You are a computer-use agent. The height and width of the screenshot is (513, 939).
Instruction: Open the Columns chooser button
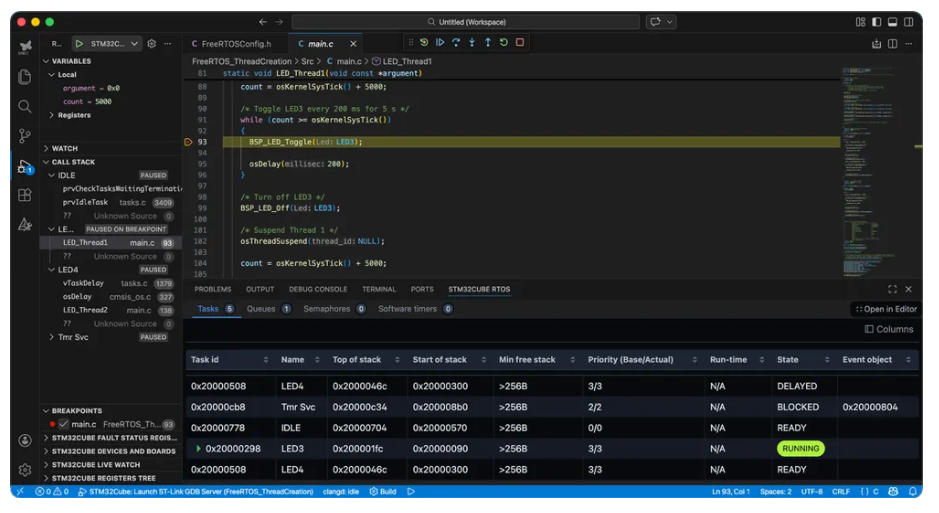click(x=889, y=329)
